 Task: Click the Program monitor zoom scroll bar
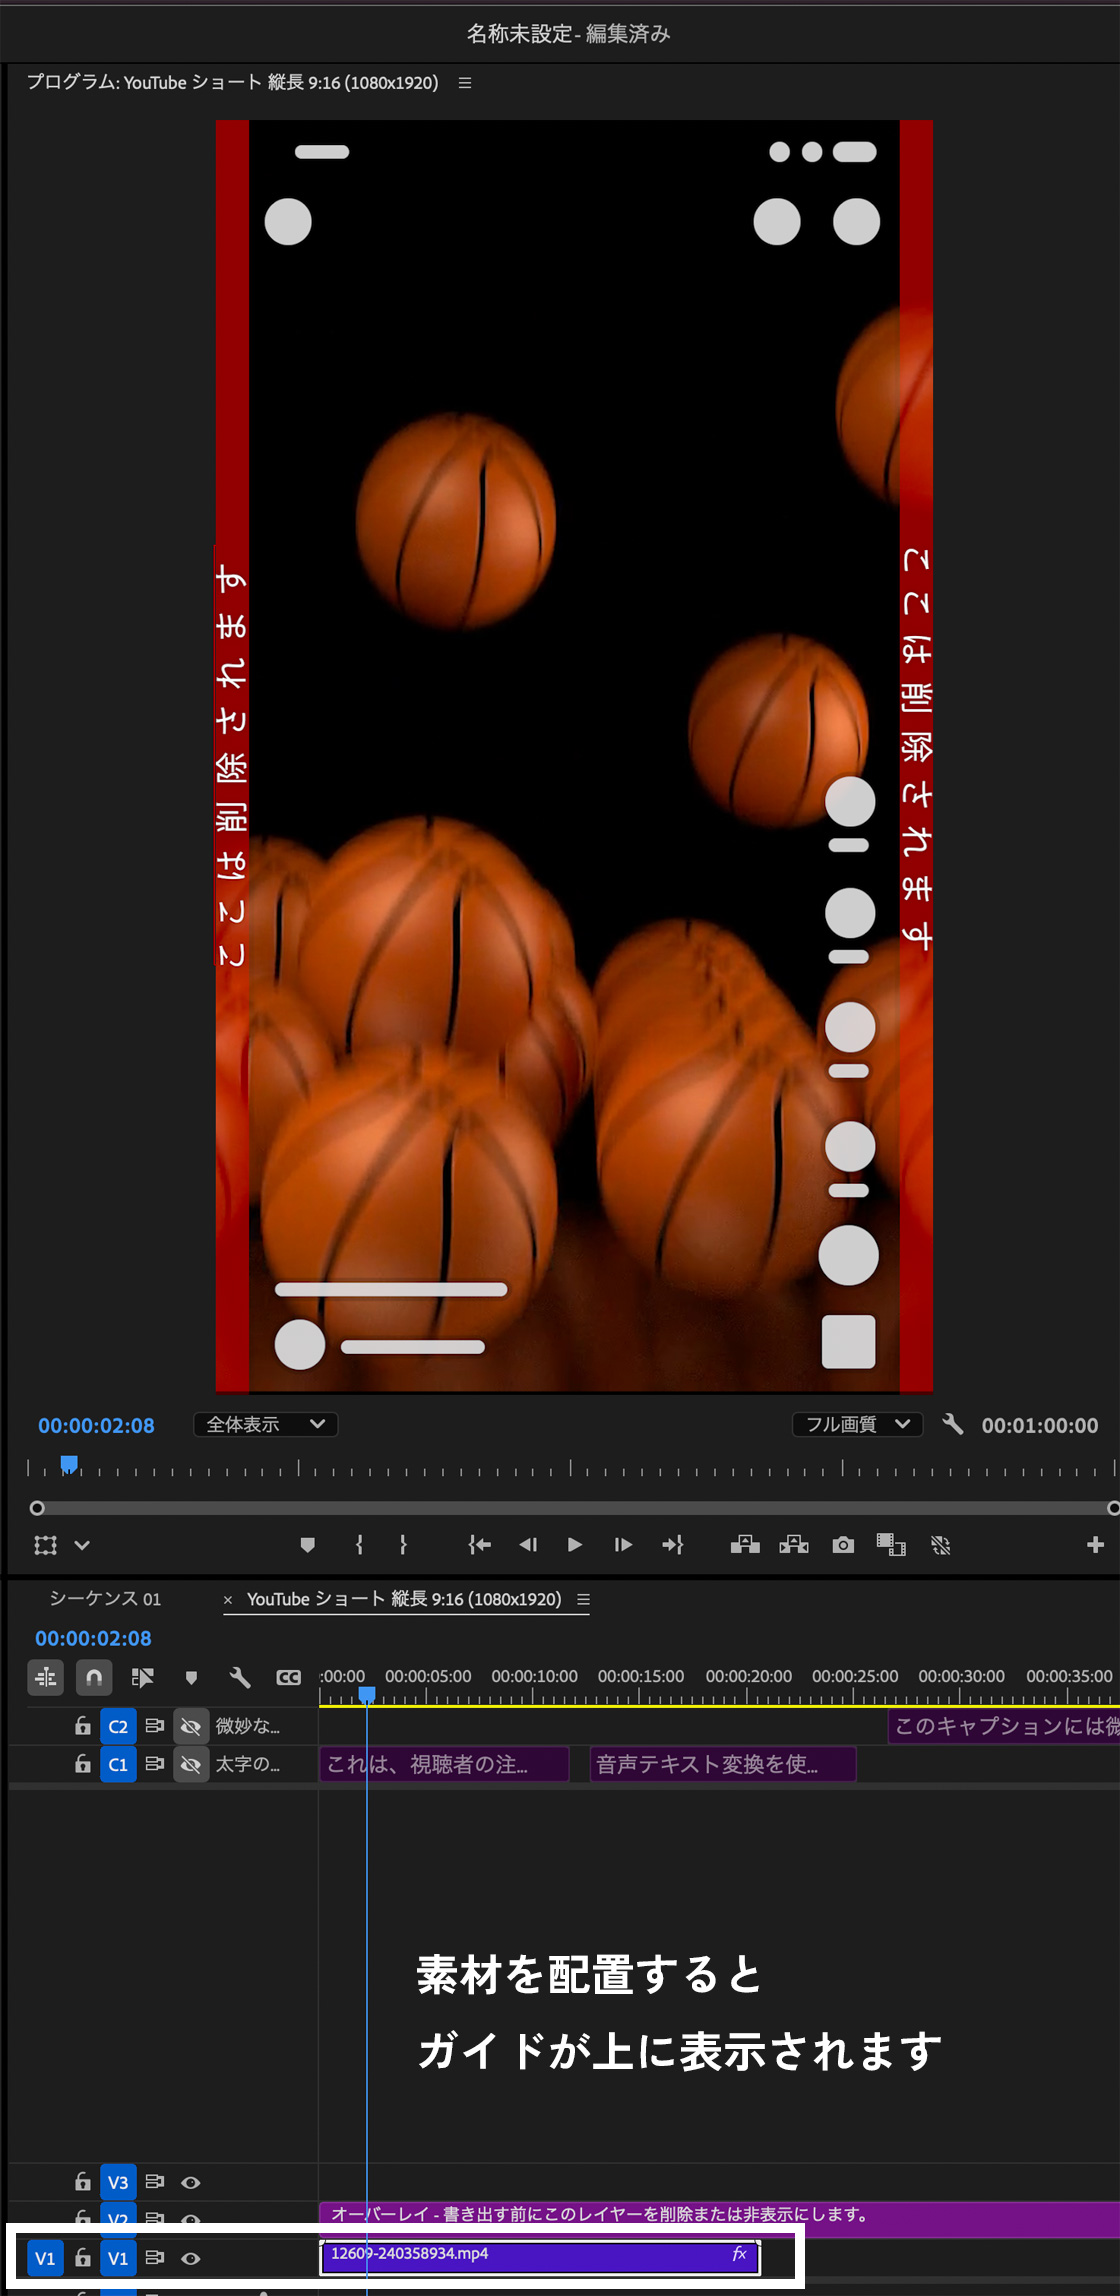(x=575, y=1508)
